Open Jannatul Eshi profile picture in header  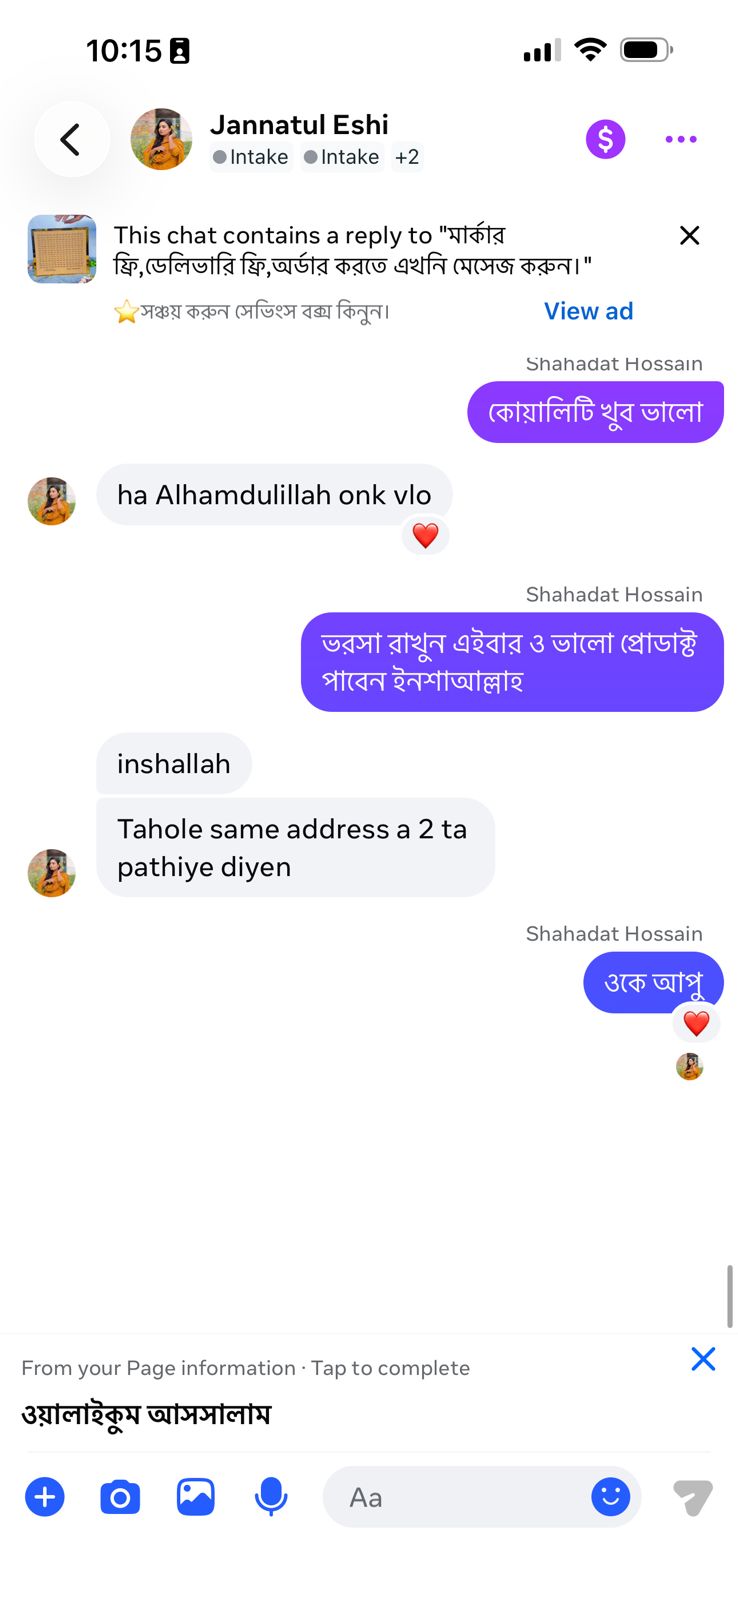[x=161, y=139]
